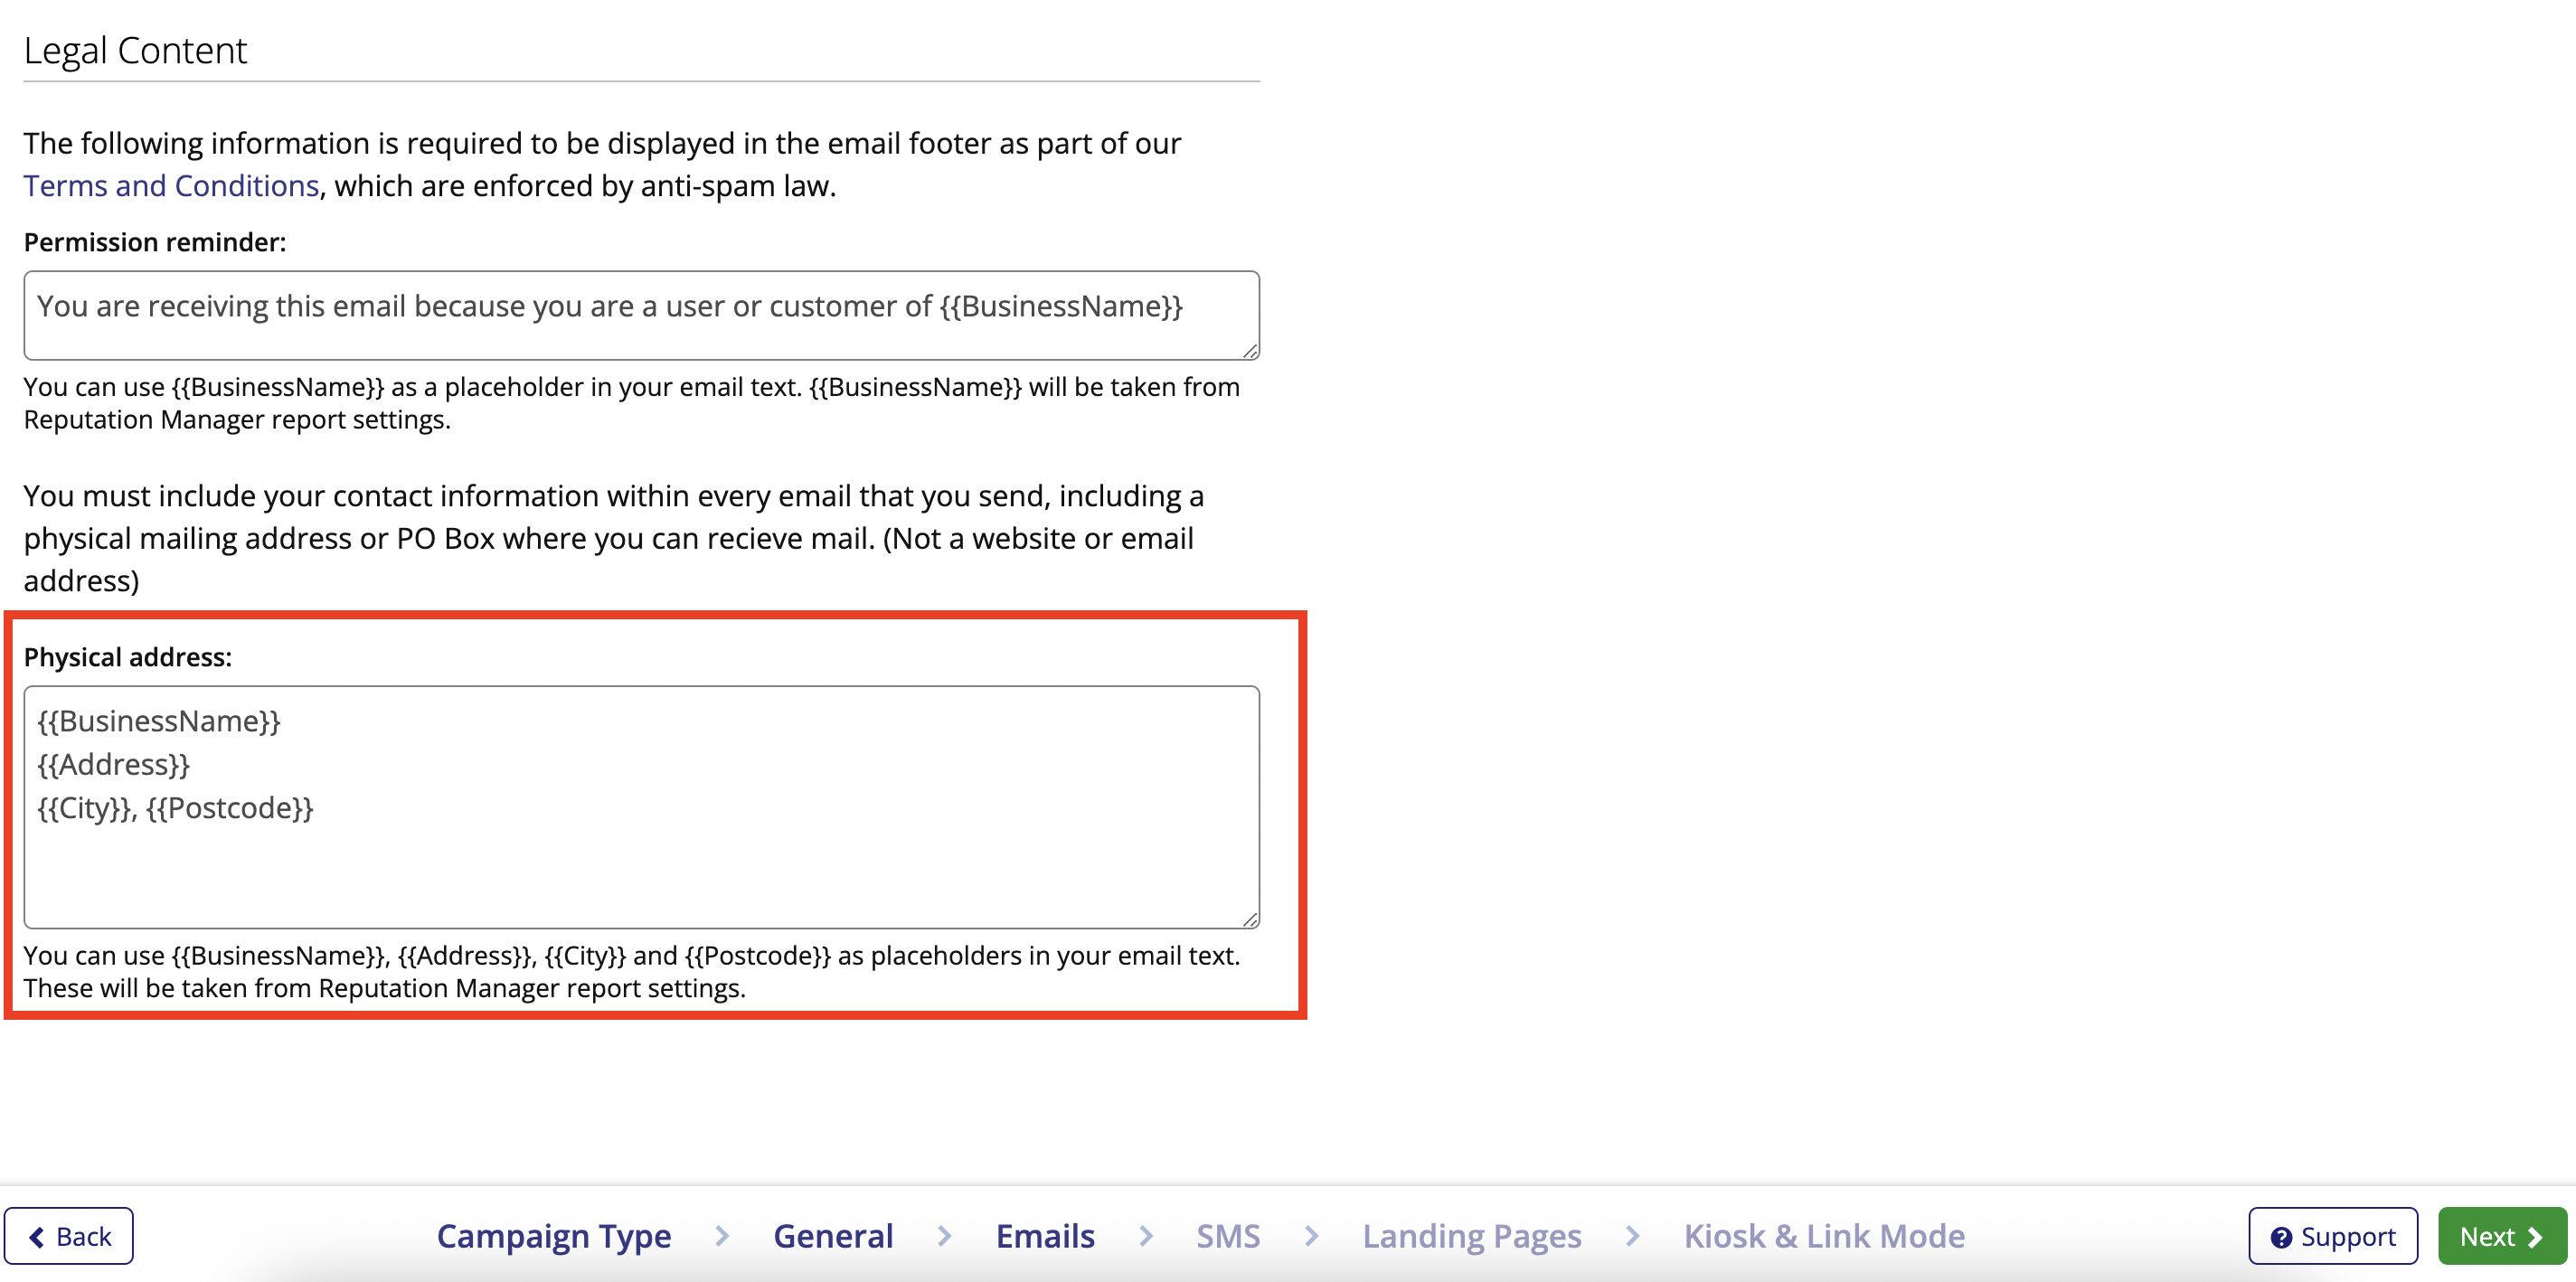This screenshot has height=1282, width=2576.
Task: Click chevron between SMS and Landing Pages
Action: pos(1311,1236)
